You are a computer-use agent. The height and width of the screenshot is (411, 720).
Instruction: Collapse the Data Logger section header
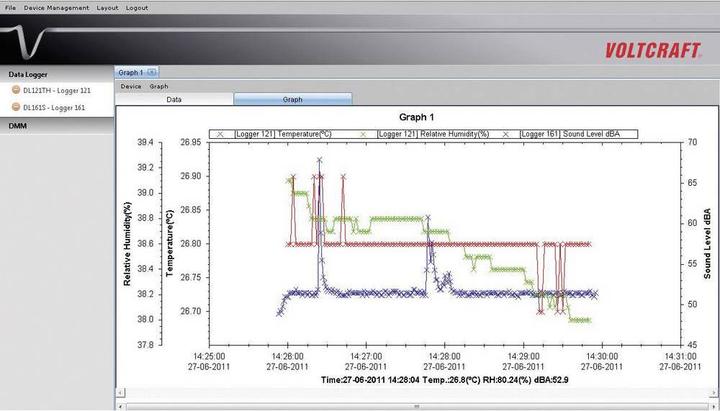(30, 74)
